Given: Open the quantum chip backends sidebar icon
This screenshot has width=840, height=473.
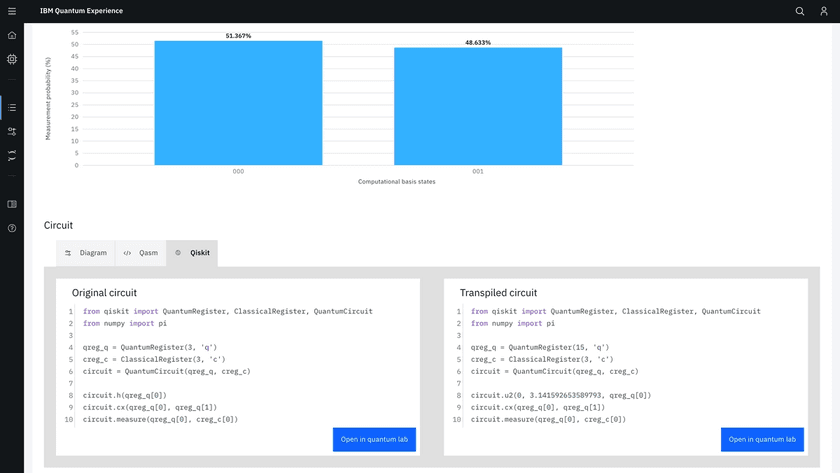Looking at the screenshot, I should (12, 59).
